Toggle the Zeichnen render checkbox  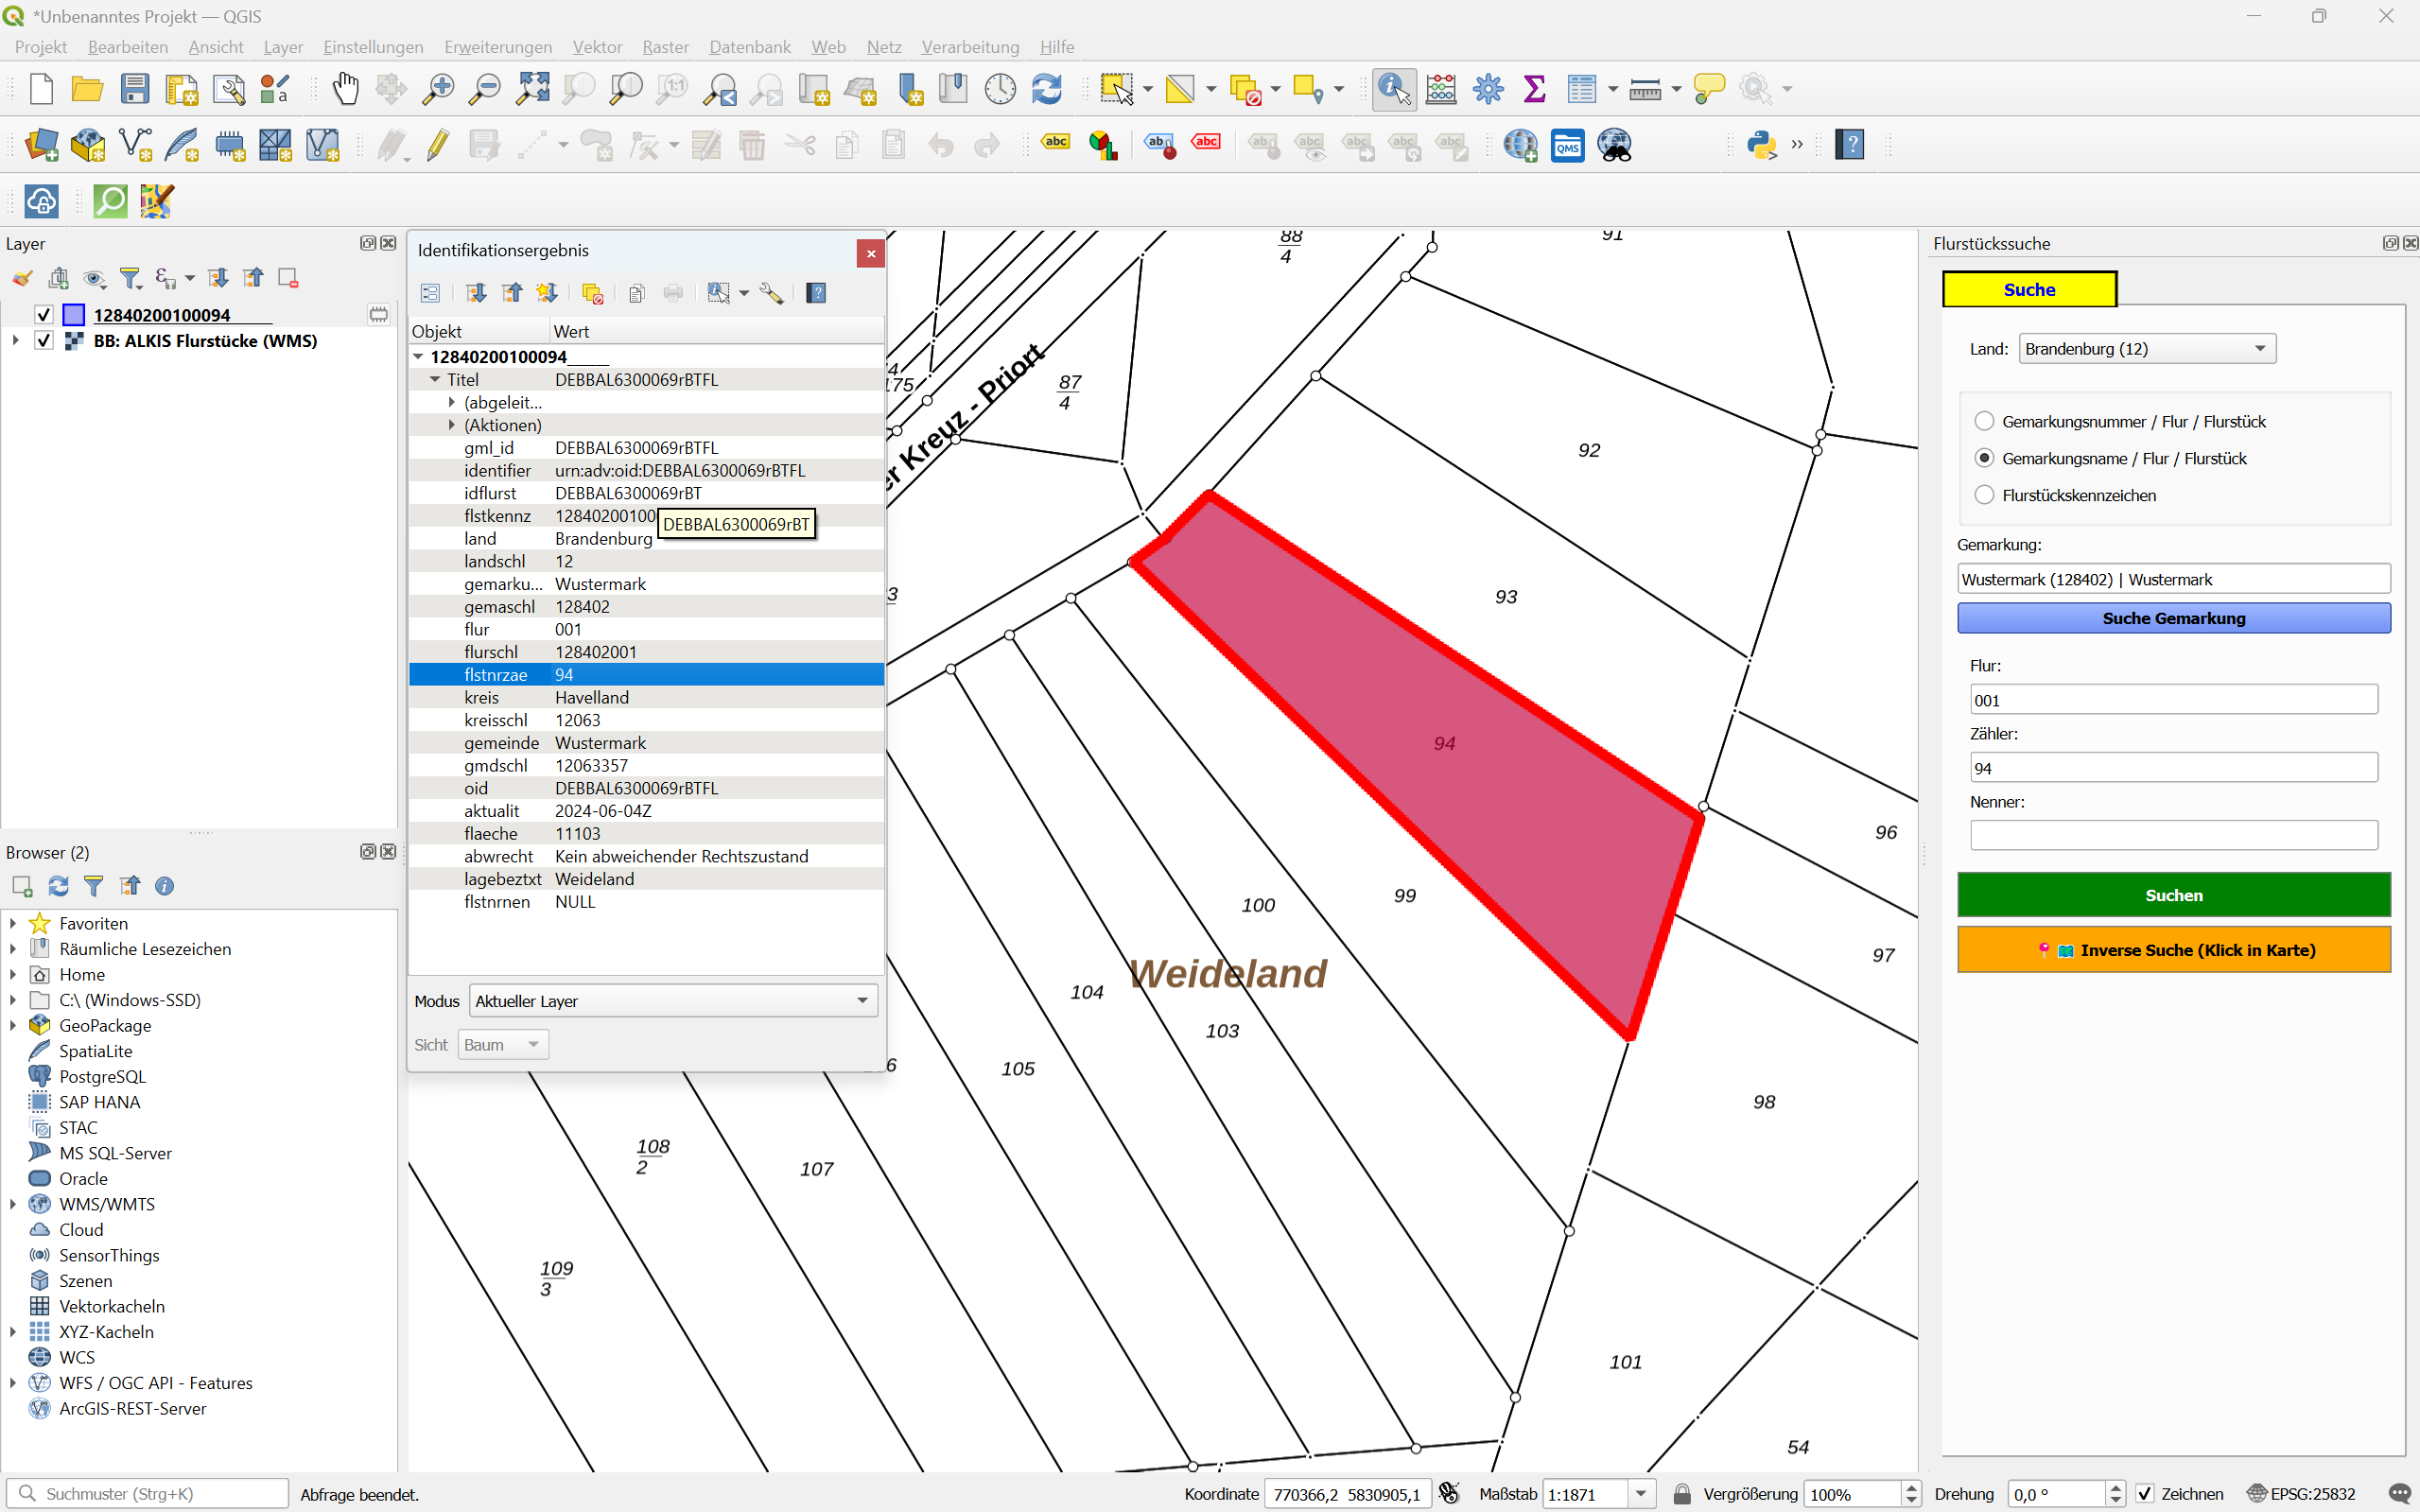(x=2145, y=1494)
